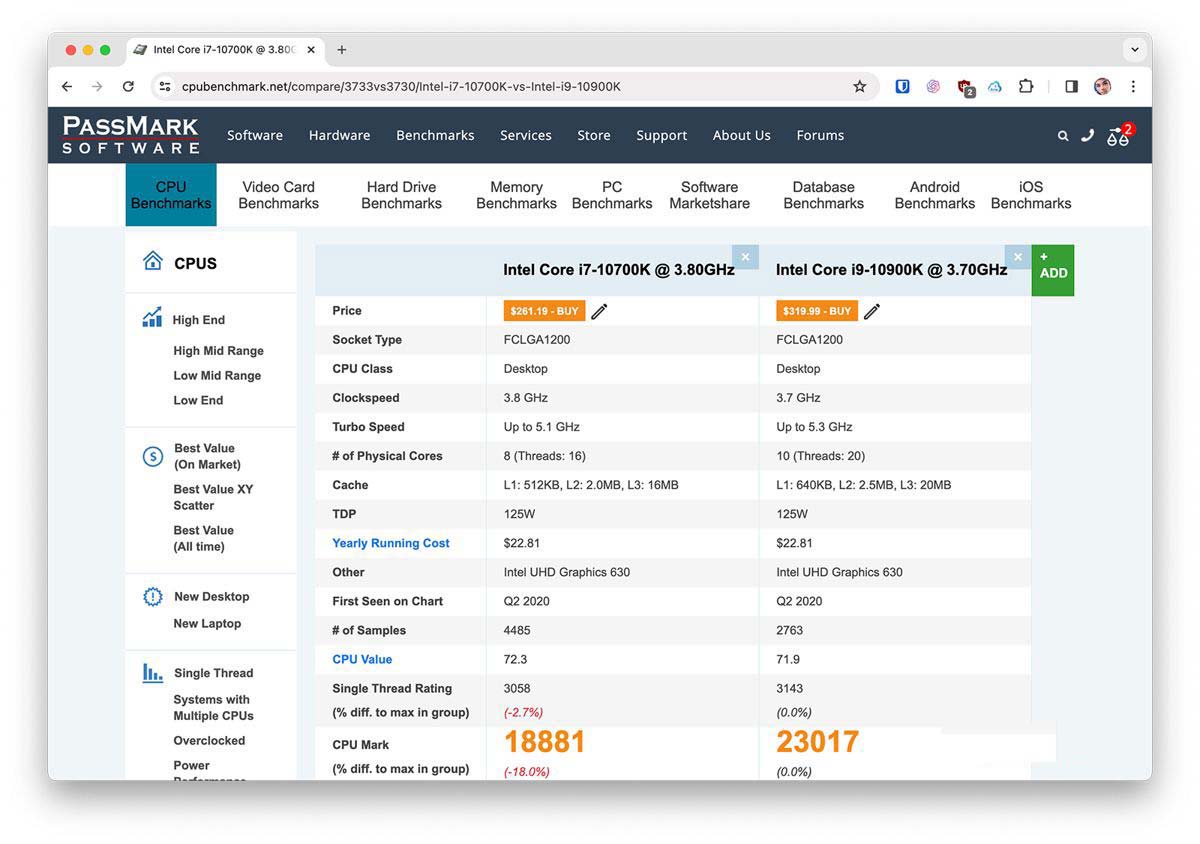The image size is (1200, 844).
Task: Click the Single Thread bar chart icon
Action: [x=152, y=673]
